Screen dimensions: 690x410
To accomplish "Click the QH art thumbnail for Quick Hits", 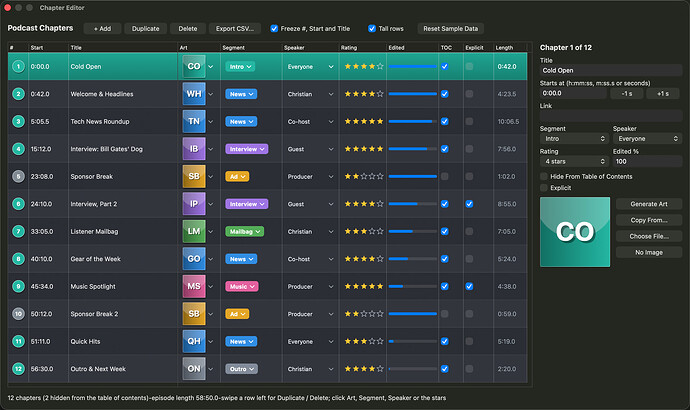I will tap(194, 341).
